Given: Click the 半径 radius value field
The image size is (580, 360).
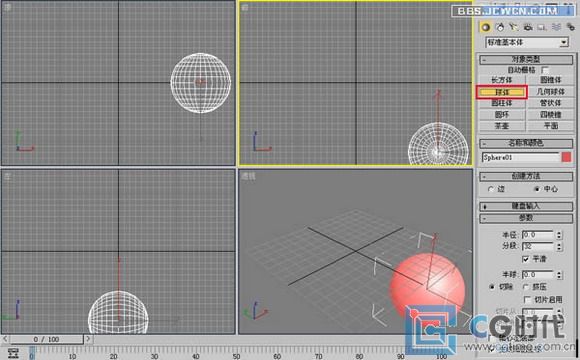Looking at the screenshot, I should (538, 235).
